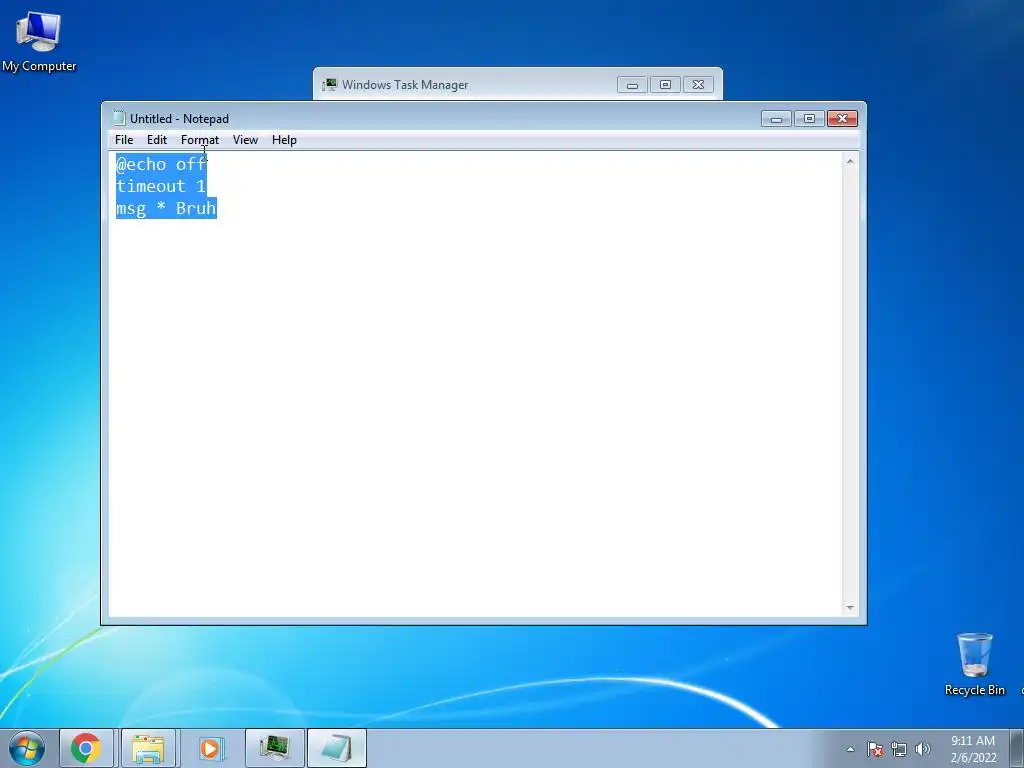Click the 'Untitled - Notepad' title text
Viewport: 1024px width, 768px height.
click(180, 119)
